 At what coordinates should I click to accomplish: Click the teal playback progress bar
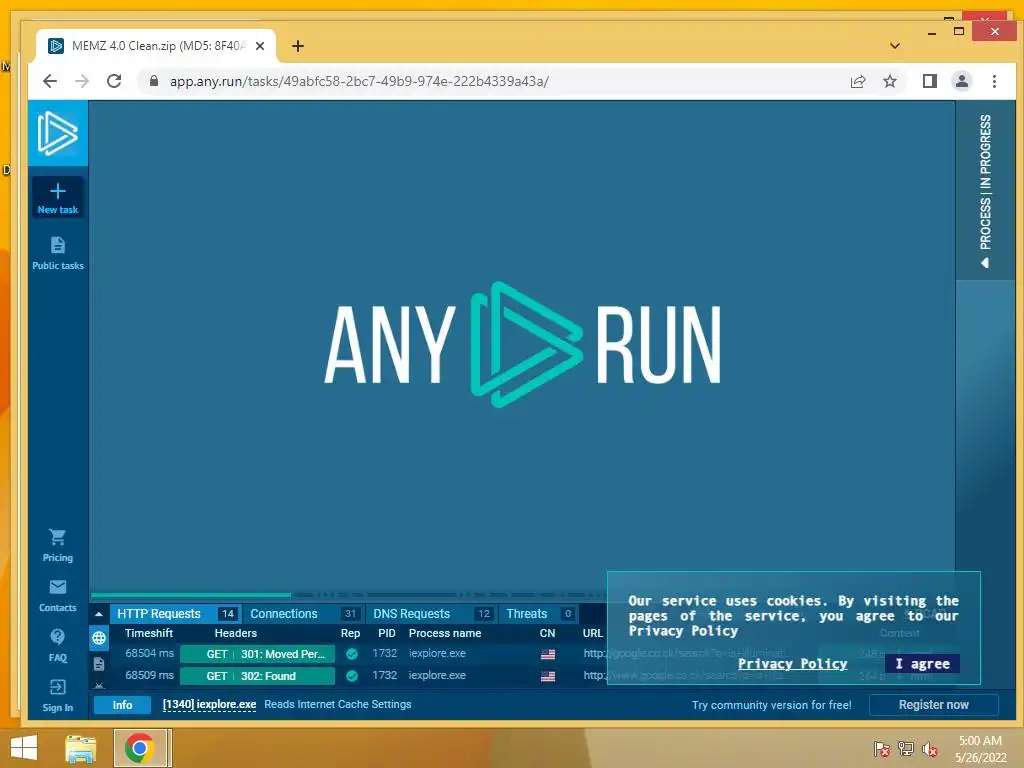pyautogui.click(x=191, y=595)
